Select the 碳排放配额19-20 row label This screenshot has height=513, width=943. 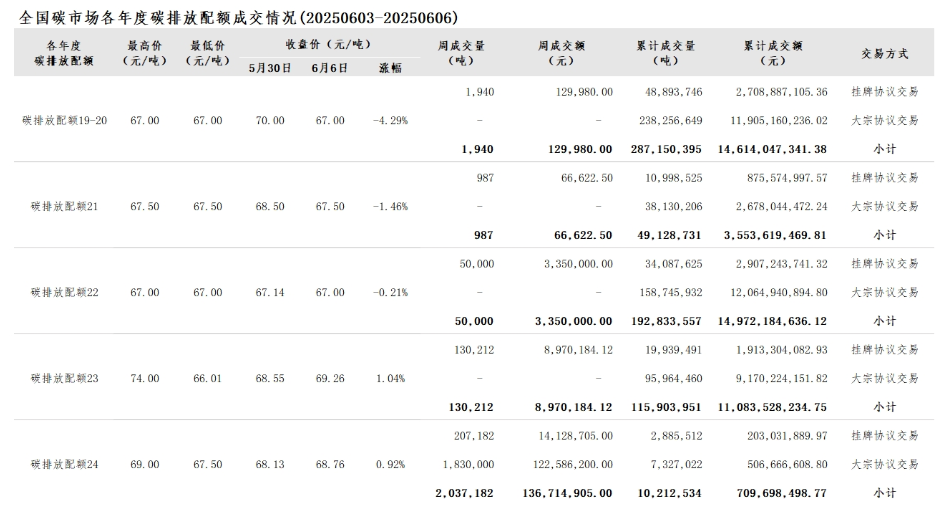point(64,120)
